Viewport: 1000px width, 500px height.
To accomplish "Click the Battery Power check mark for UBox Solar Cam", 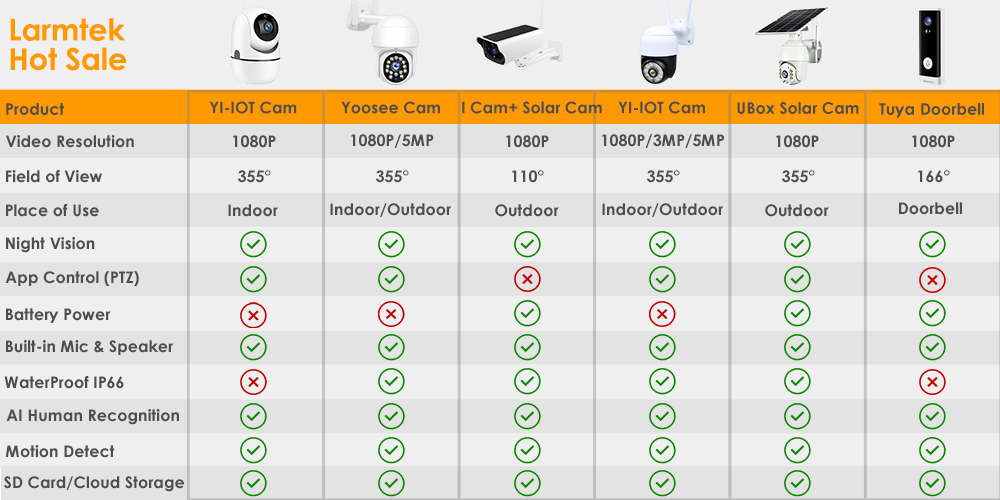I will point(797,314).
